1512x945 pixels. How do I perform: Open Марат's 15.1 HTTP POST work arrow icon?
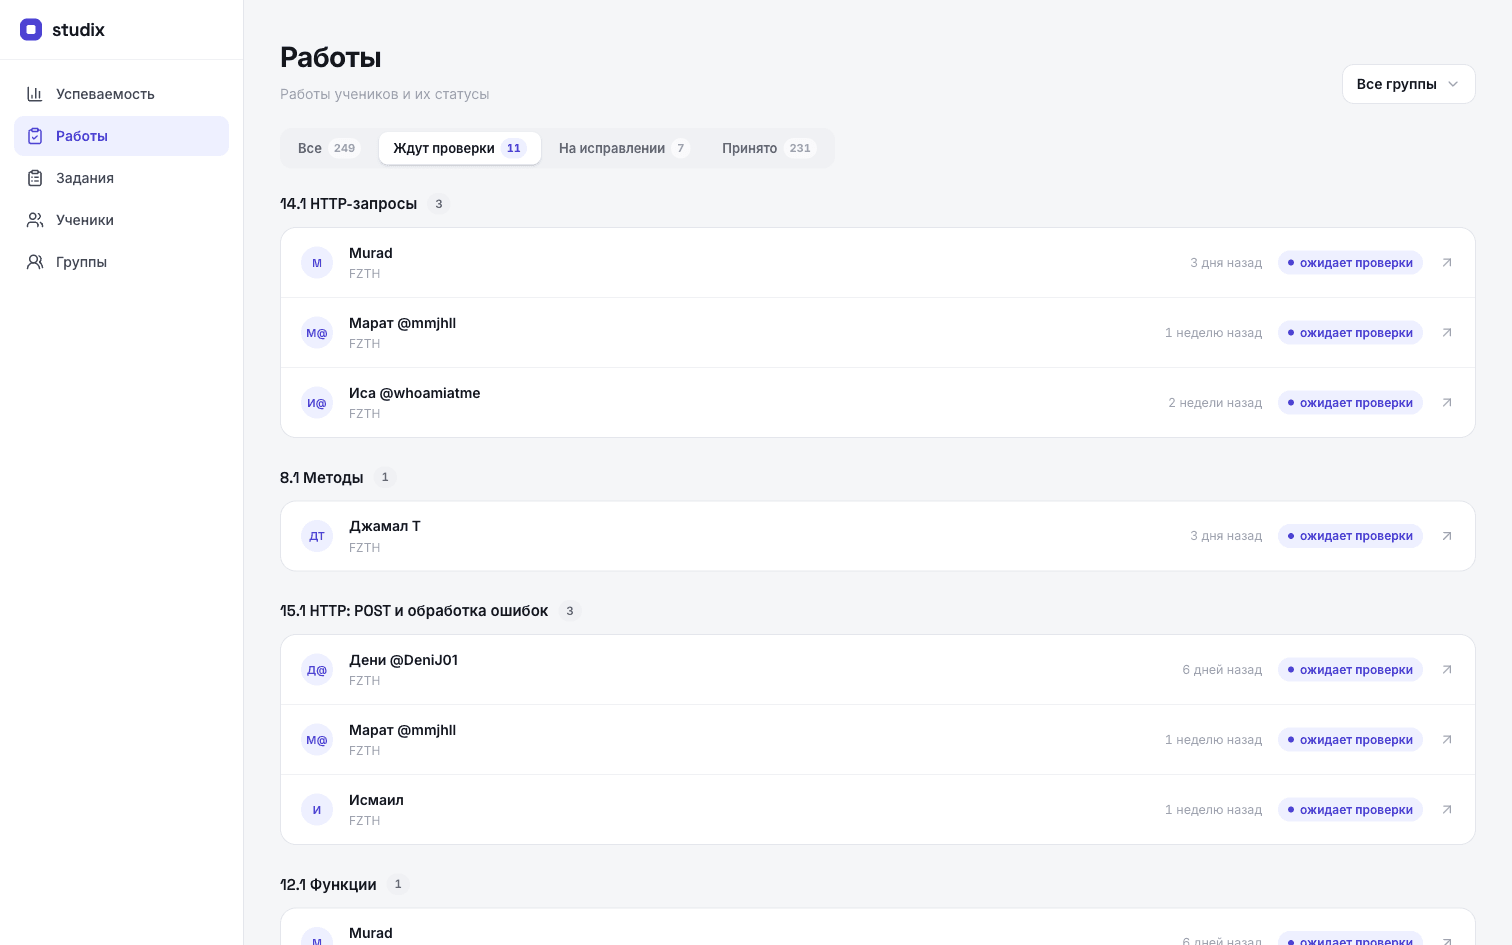tap(1447, 740)
